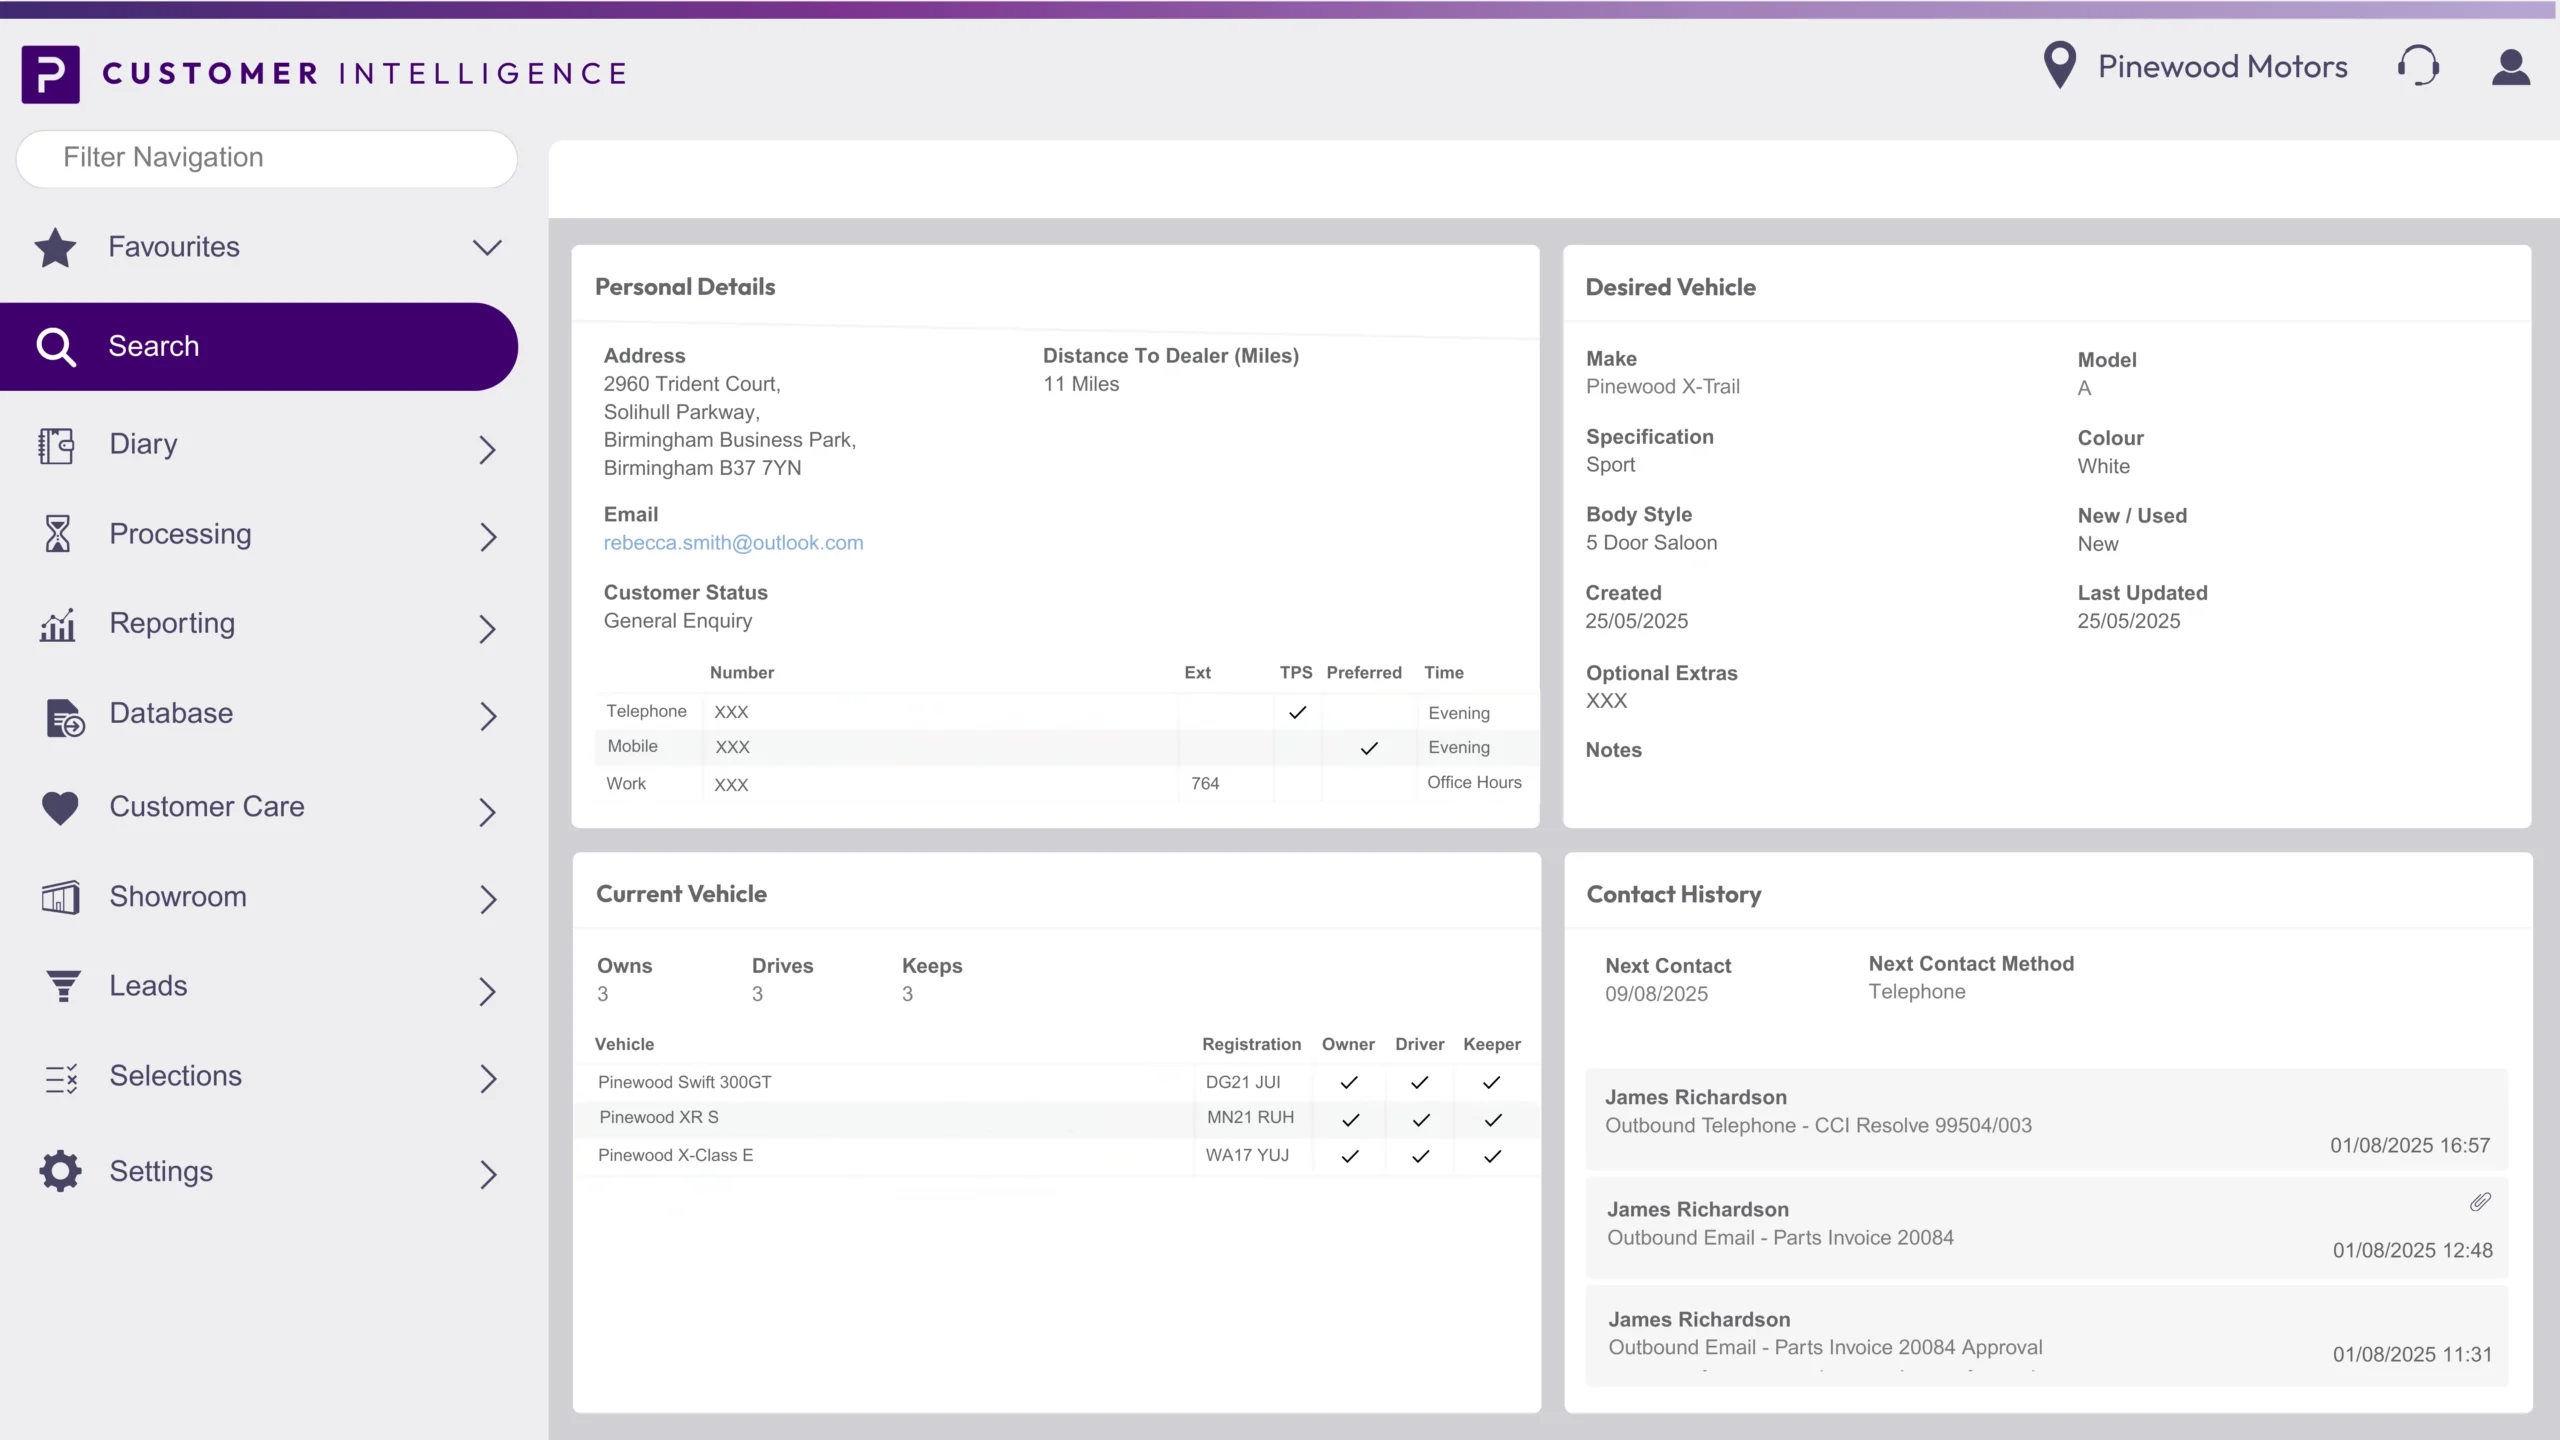Expand the Database chevron
This screenshot has height=1440, width=2560.
pos(487,717)
